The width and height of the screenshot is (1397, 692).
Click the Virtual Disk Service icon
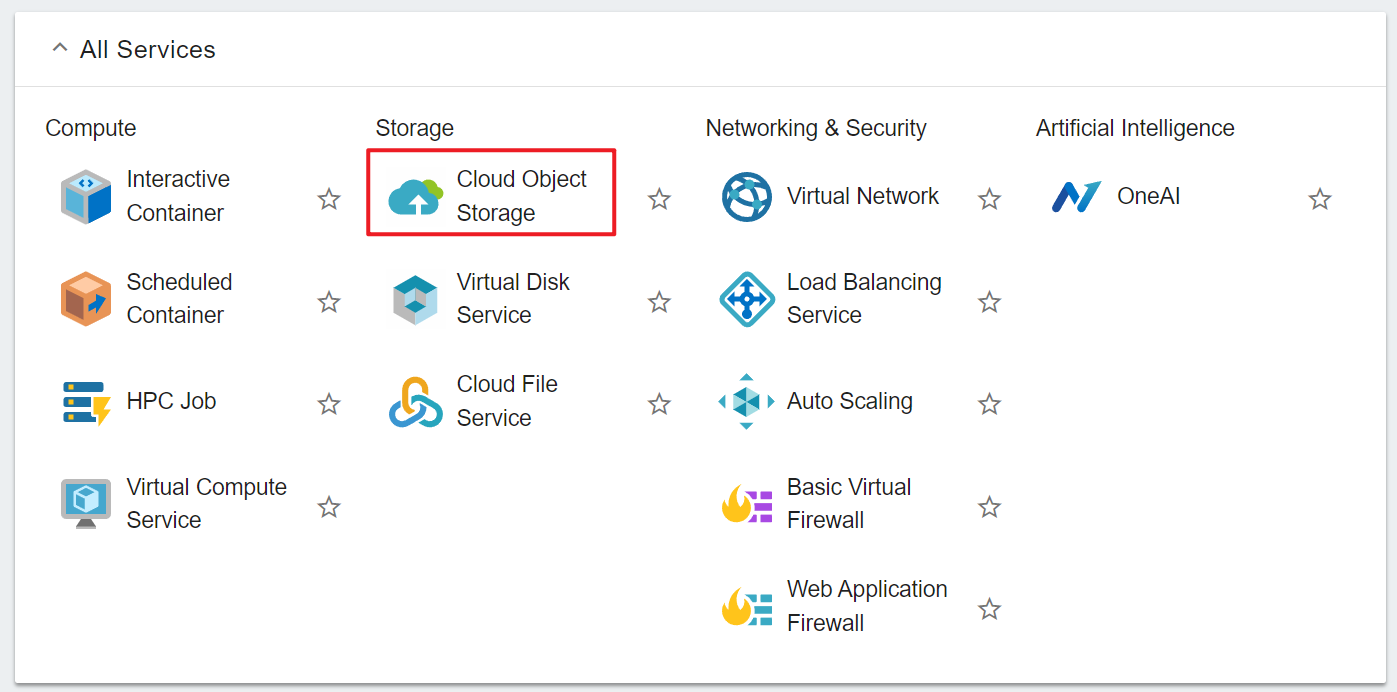416,299
